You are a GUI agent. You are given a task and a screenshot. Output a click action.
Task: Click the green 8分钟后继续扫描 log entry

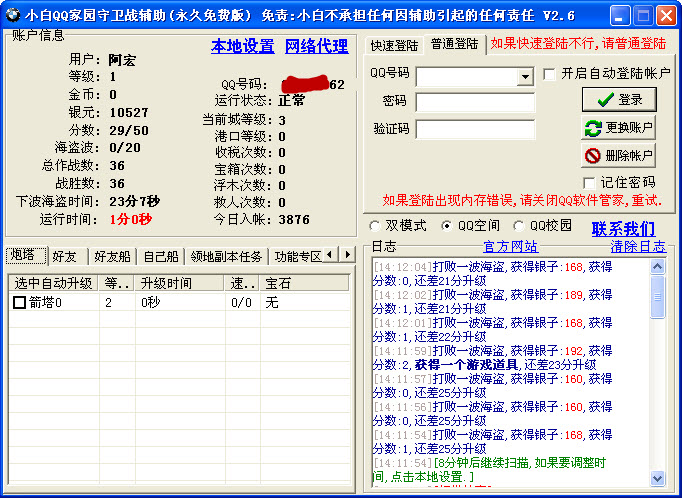click(x=489, y=470)
